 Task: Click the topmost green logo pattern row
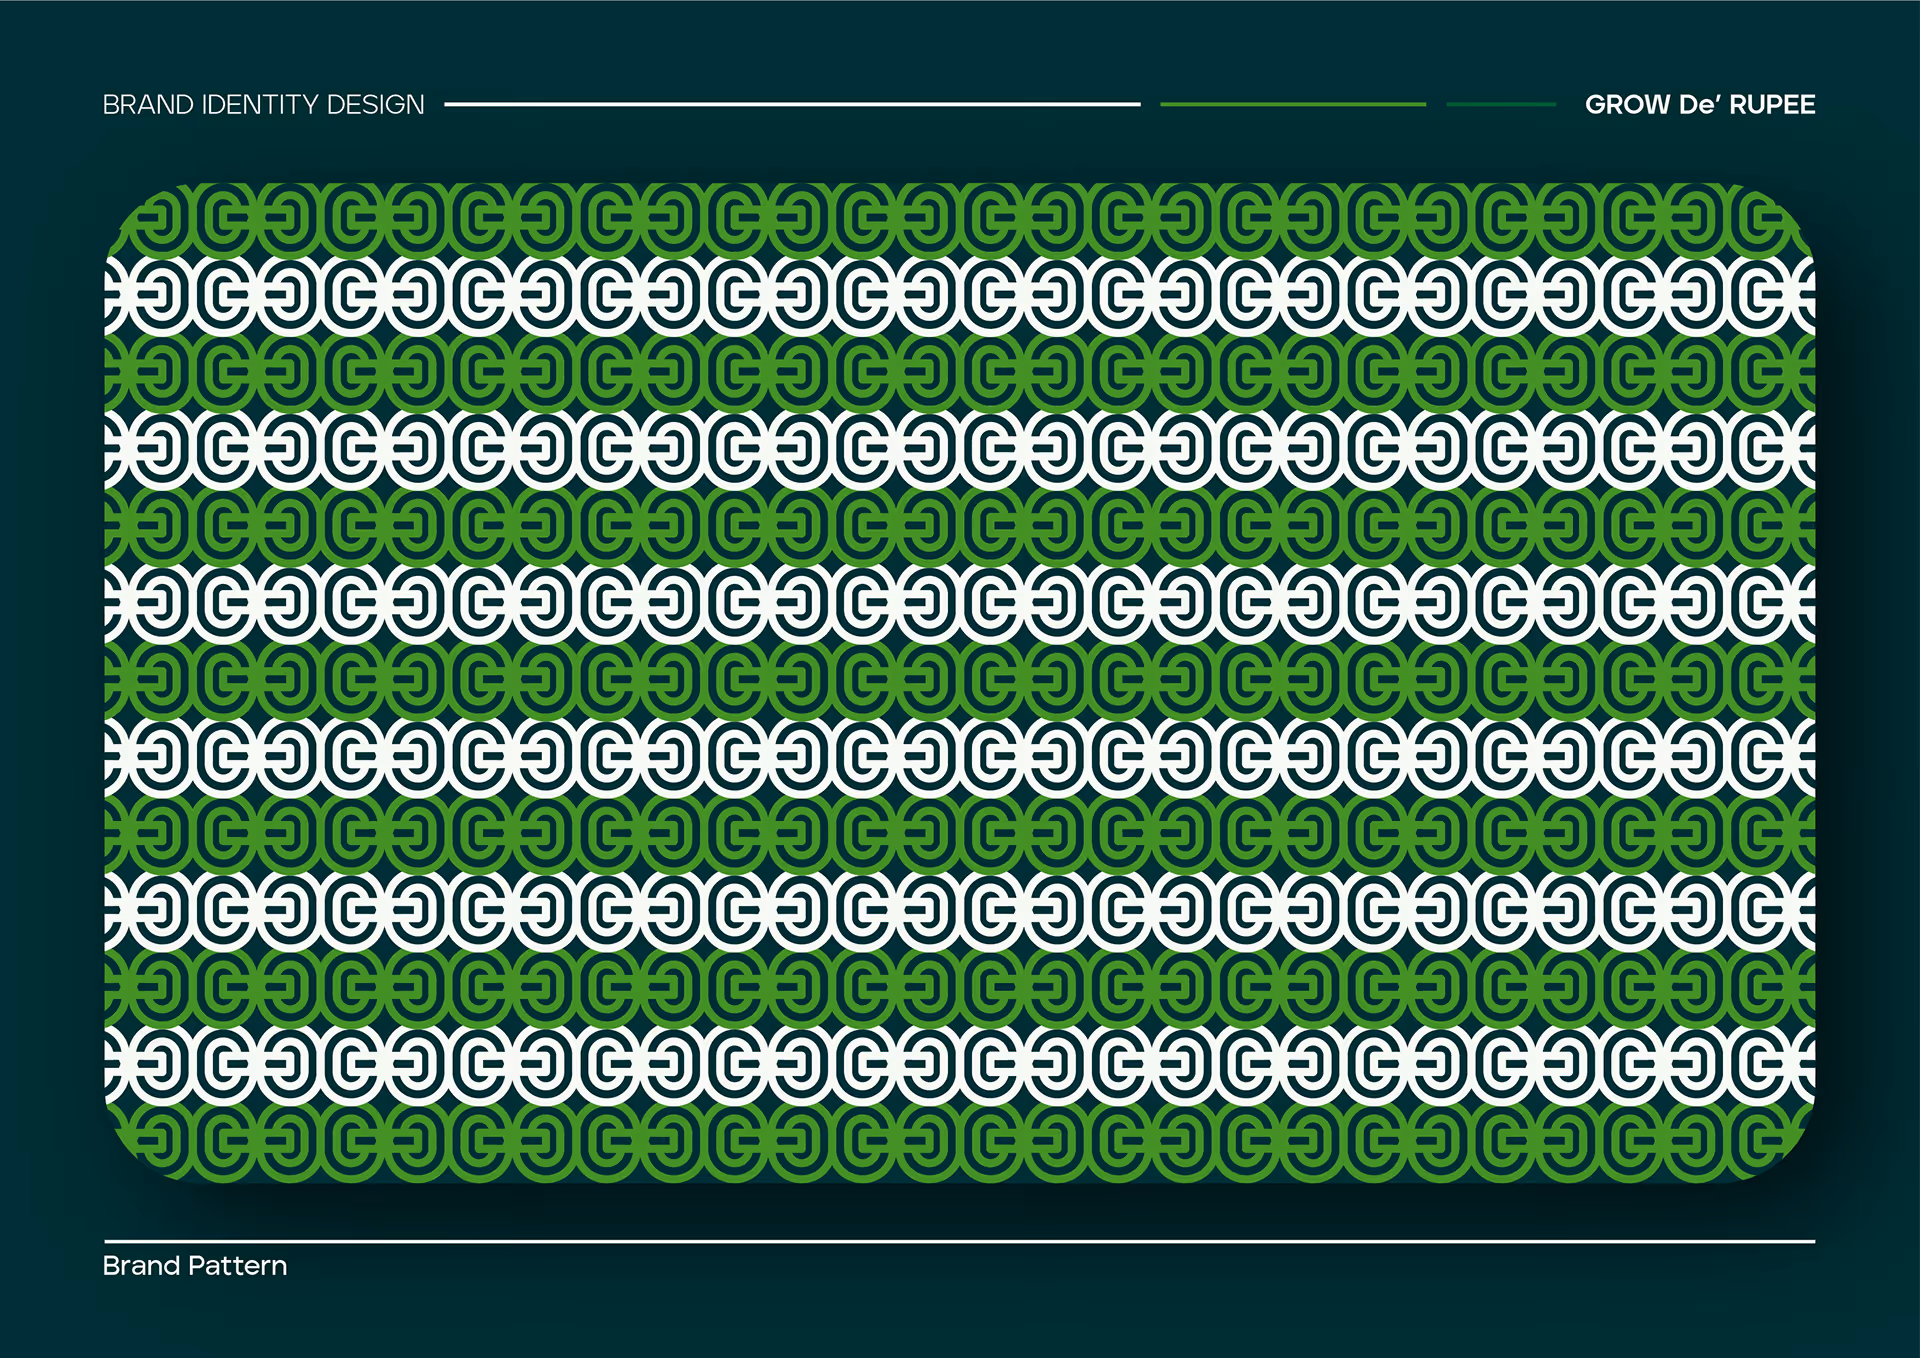(x=958, y=218)
